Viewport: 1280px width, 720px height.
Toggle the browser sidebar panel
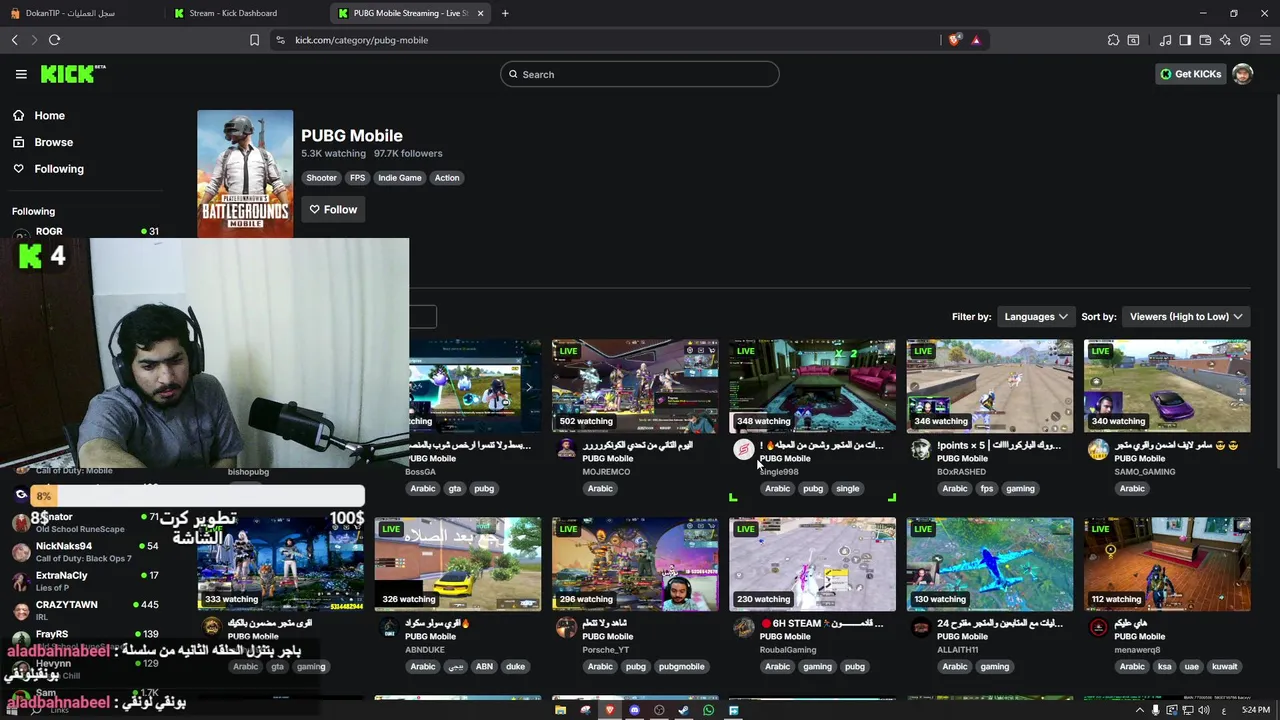pos(1185,40)
